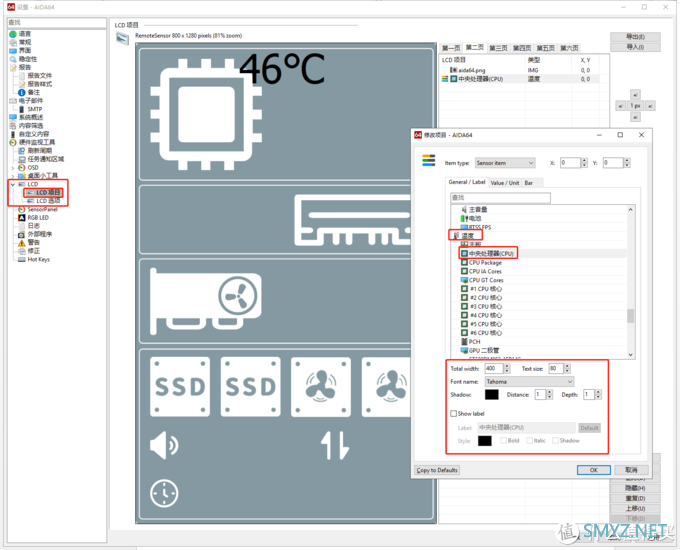The width and height of the screenshot is (680, 550).
Task: Click the sensor search field in dialog
Action: click(x=500, y=198)
